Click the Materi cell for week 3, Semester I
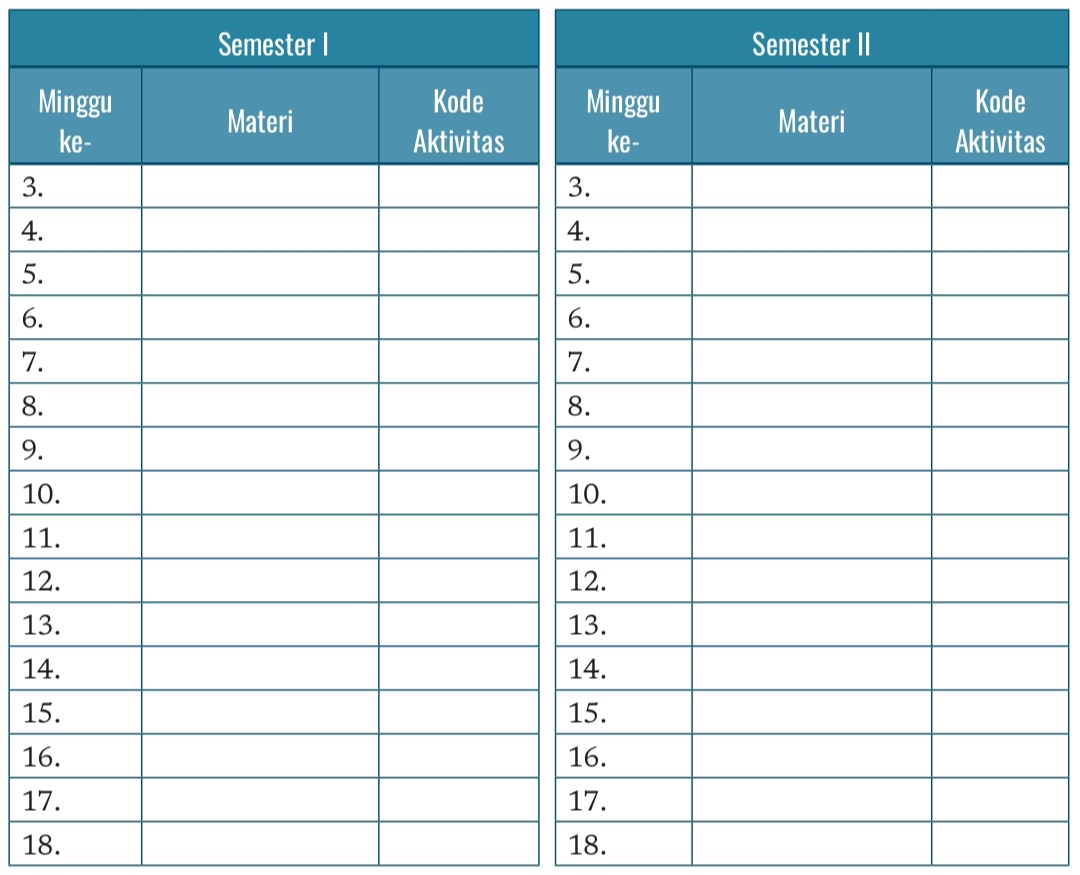This screenshot has width=1080, height=875. point(260,186)
